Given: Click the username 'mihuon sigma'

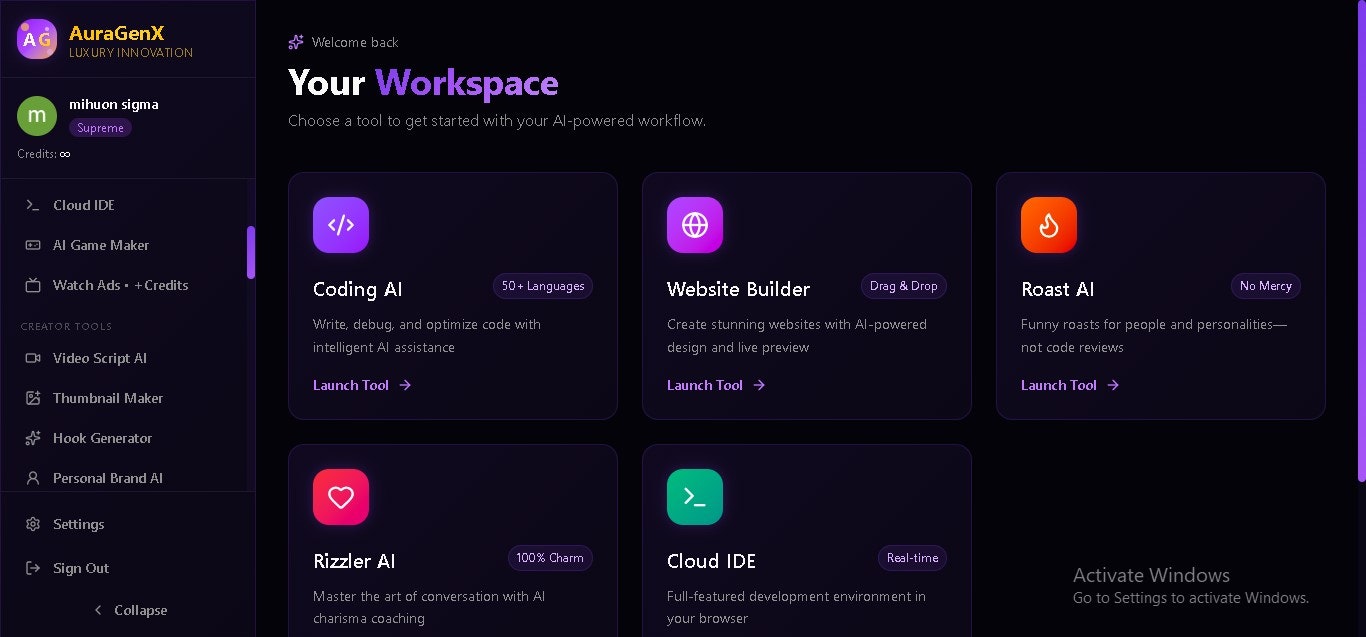Looking at the screenshot, I should pos(114,104).
